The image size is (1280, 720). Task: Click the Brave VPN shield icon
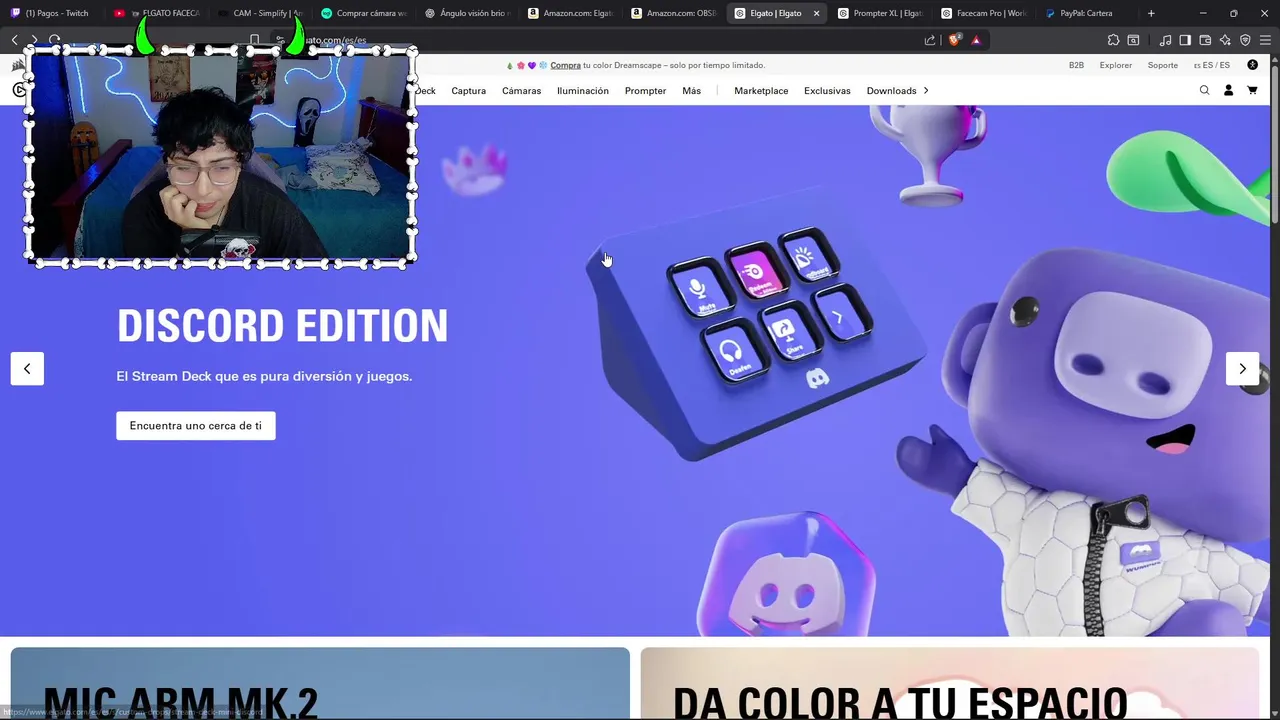click(x=1245, y=40)
